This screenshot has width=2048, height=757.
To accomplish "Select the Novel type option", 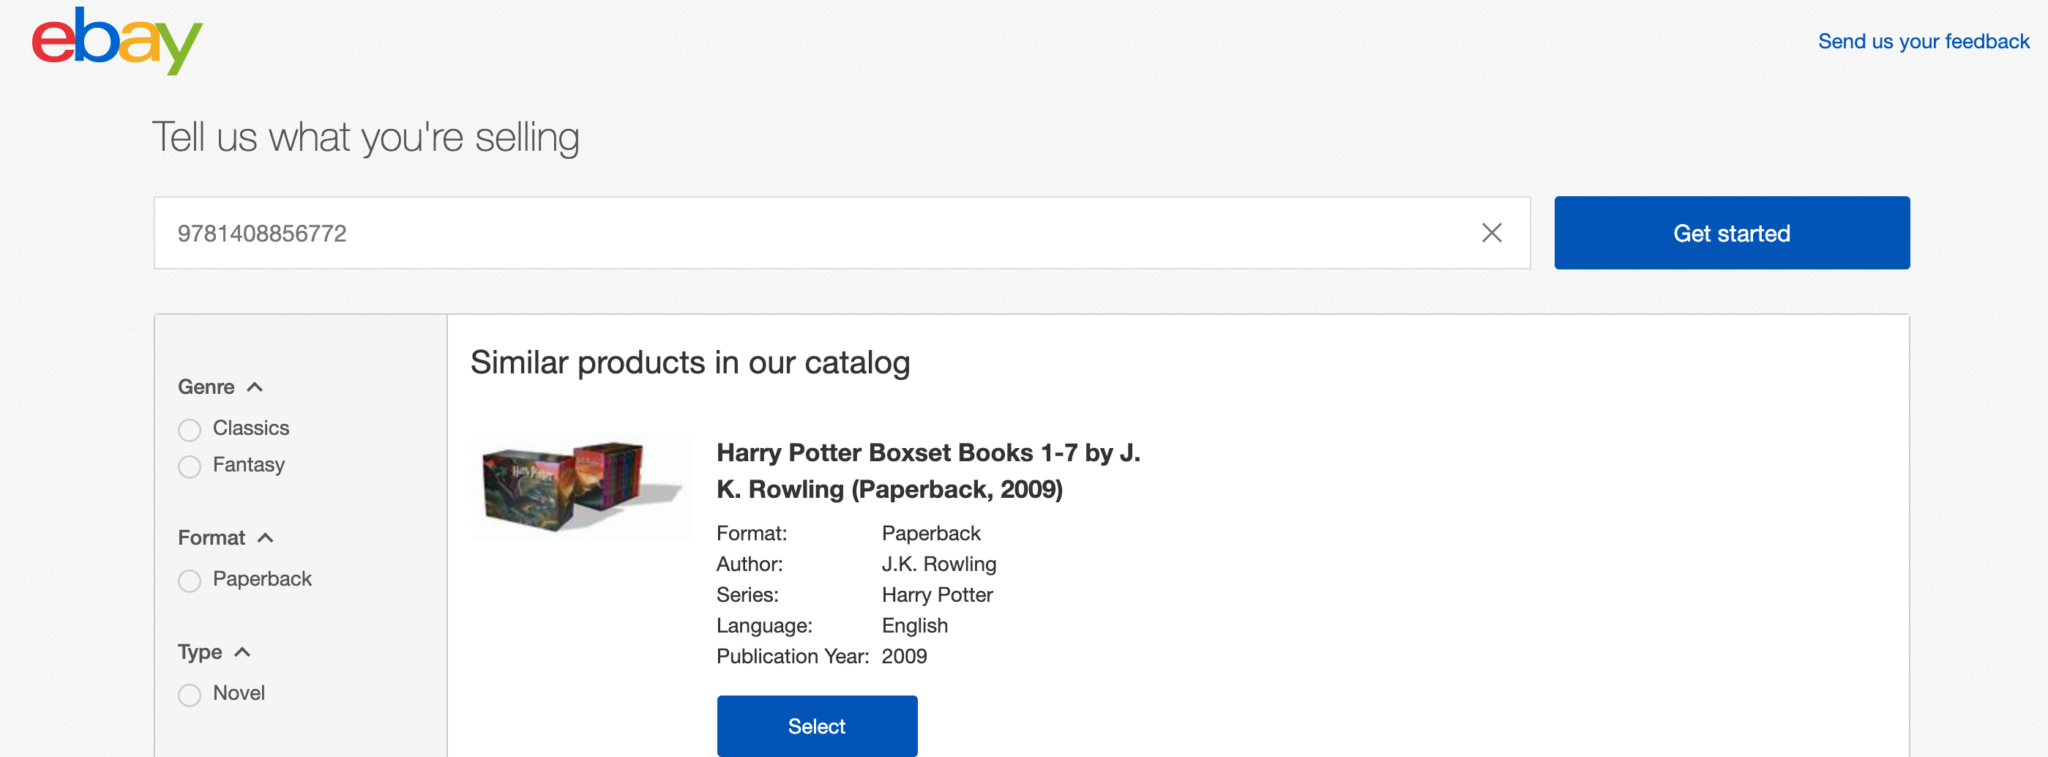I will pos(189,694).
